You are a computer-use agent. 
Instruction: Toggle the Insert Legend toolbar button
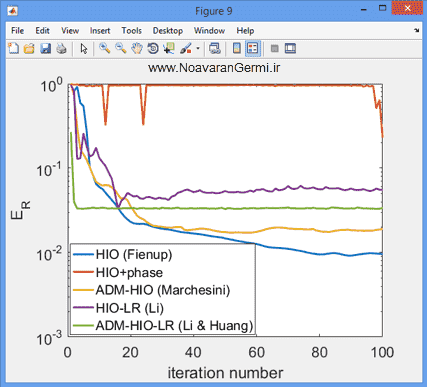pos(253,49)
